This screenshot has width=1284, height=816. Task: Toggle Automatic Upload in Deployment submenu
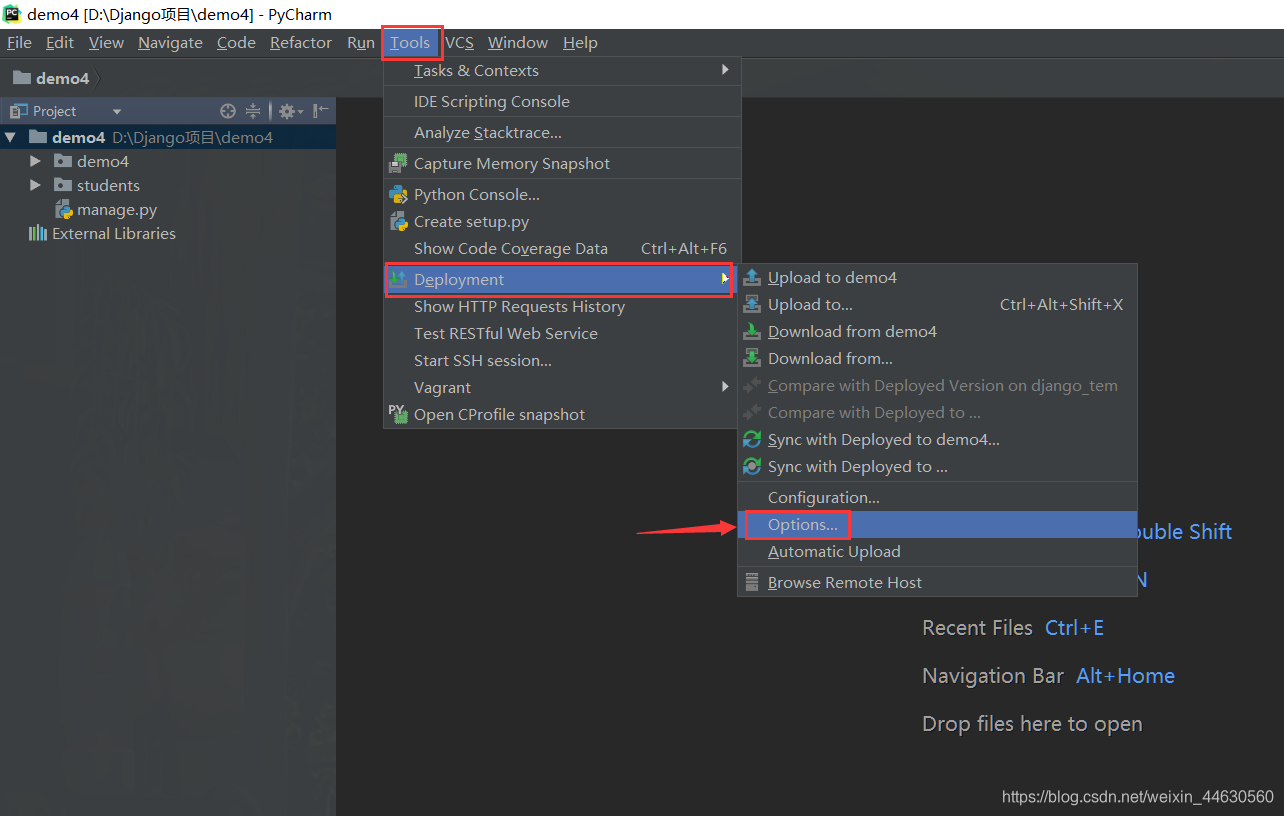[937, 551]
